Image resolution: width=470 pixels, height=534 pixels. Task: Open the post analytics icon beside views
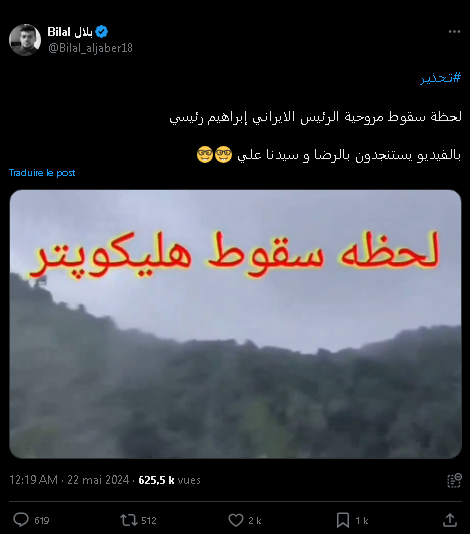454,480
